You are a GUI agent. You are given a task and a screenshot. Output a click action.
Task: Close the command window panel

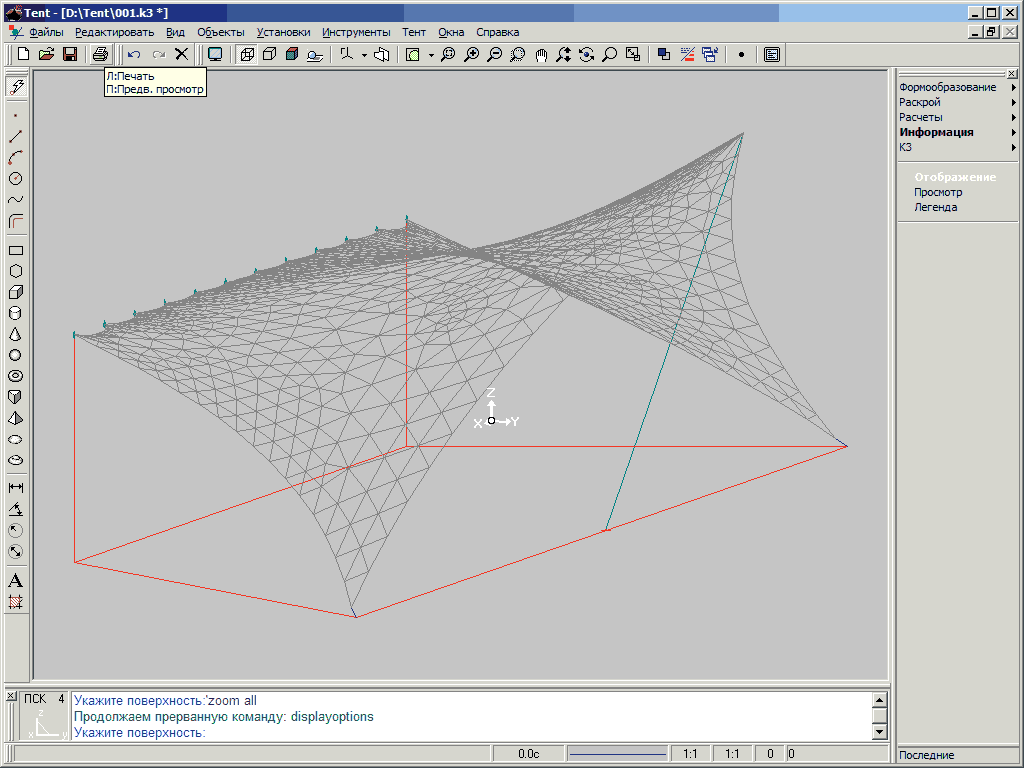click(x=10, y=696)
